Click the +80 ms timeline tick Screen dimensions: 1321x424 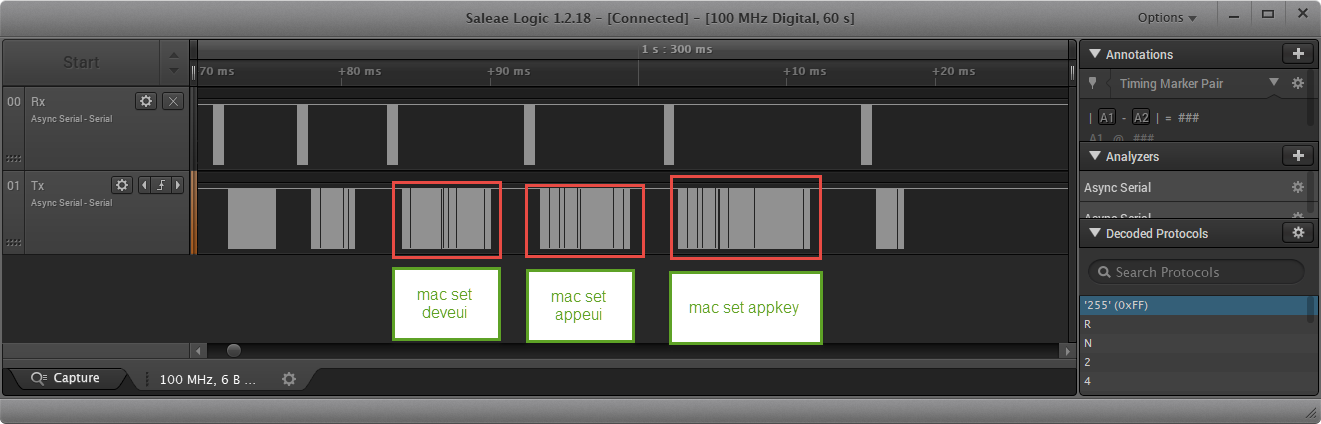tap(360, 71)
